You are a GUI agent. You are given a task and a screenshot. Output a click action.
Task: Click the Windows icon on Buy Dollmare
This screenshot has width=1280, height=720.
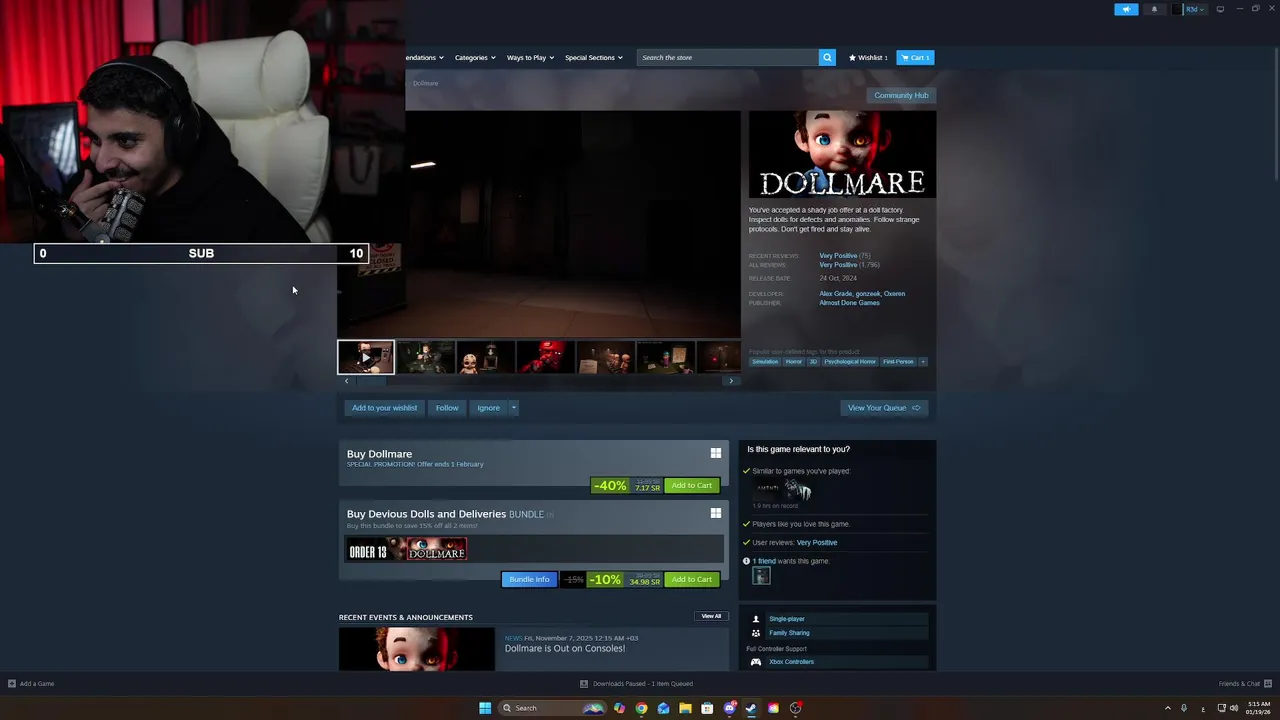click(716, 453)
